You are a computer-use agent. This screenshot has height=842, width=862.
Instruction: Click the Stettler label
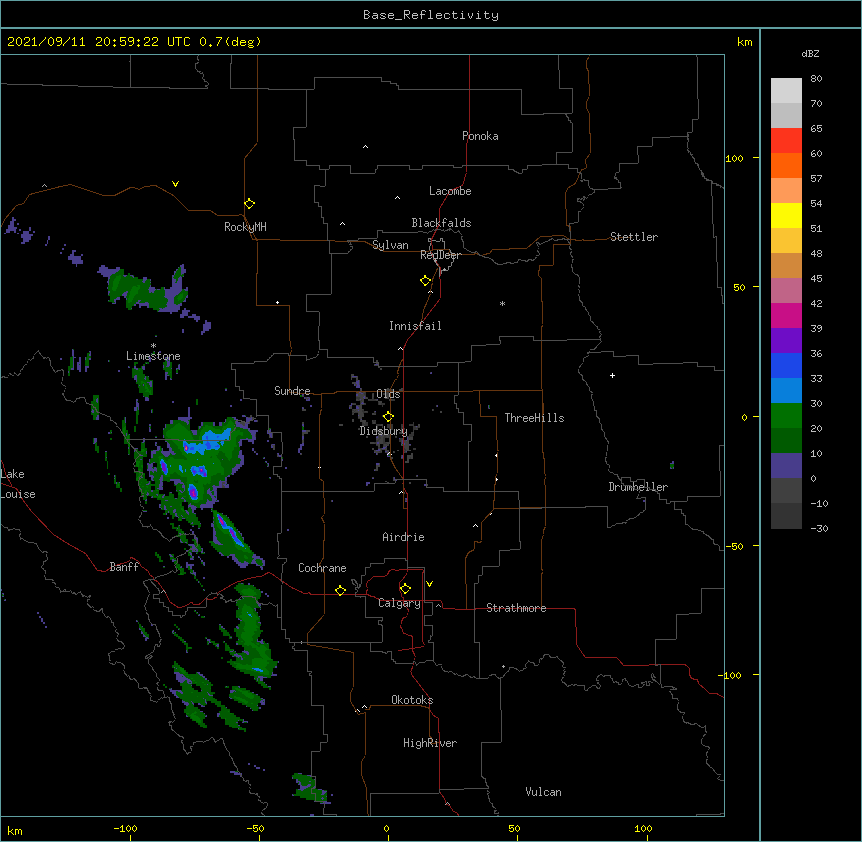(x=634, y=237)
